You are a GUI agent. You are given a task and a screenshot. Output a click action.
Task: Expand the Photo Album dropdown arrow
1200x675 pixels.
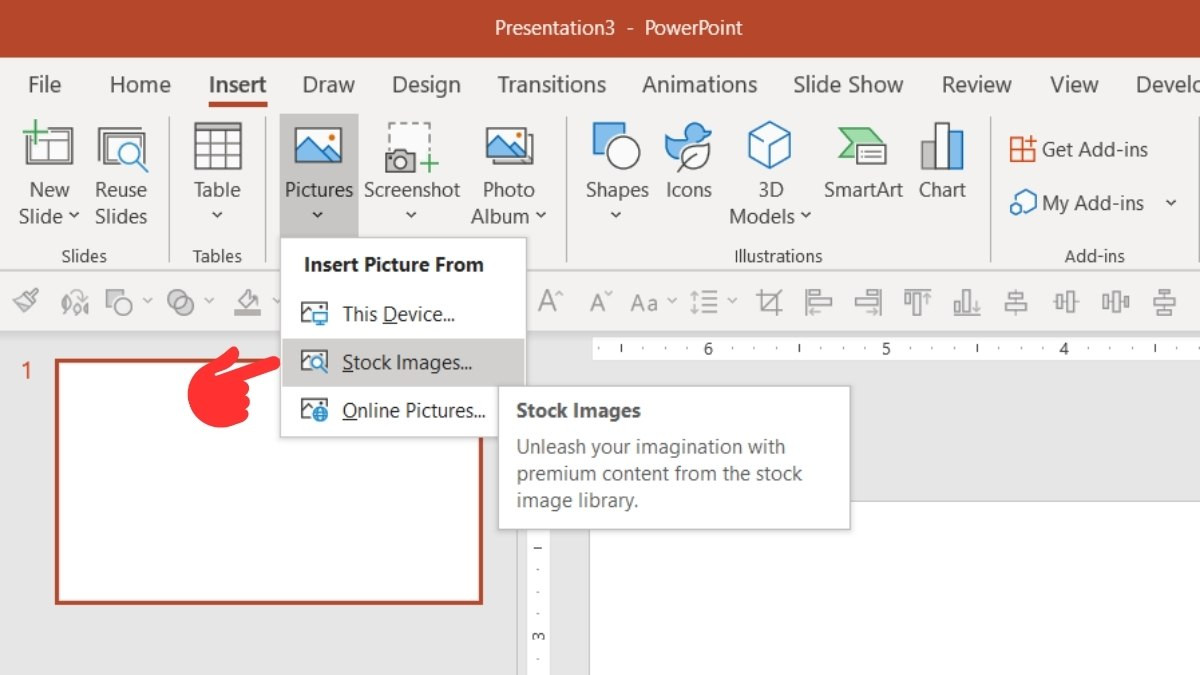[x=541, y=216]
